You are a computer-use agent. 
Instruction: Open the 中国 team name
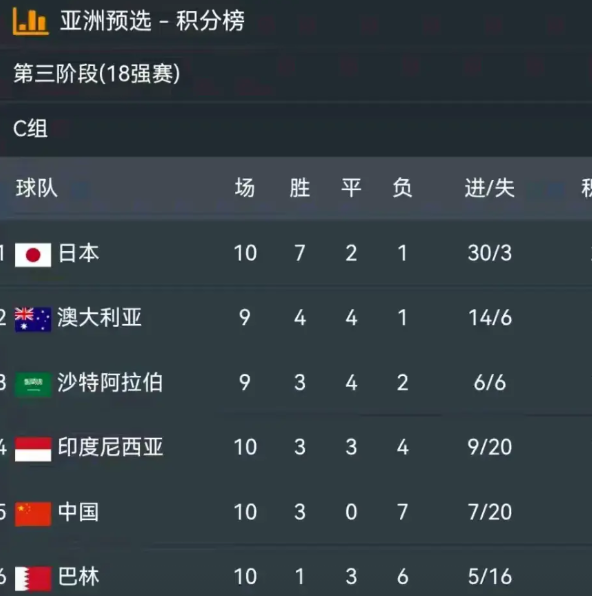78,512
